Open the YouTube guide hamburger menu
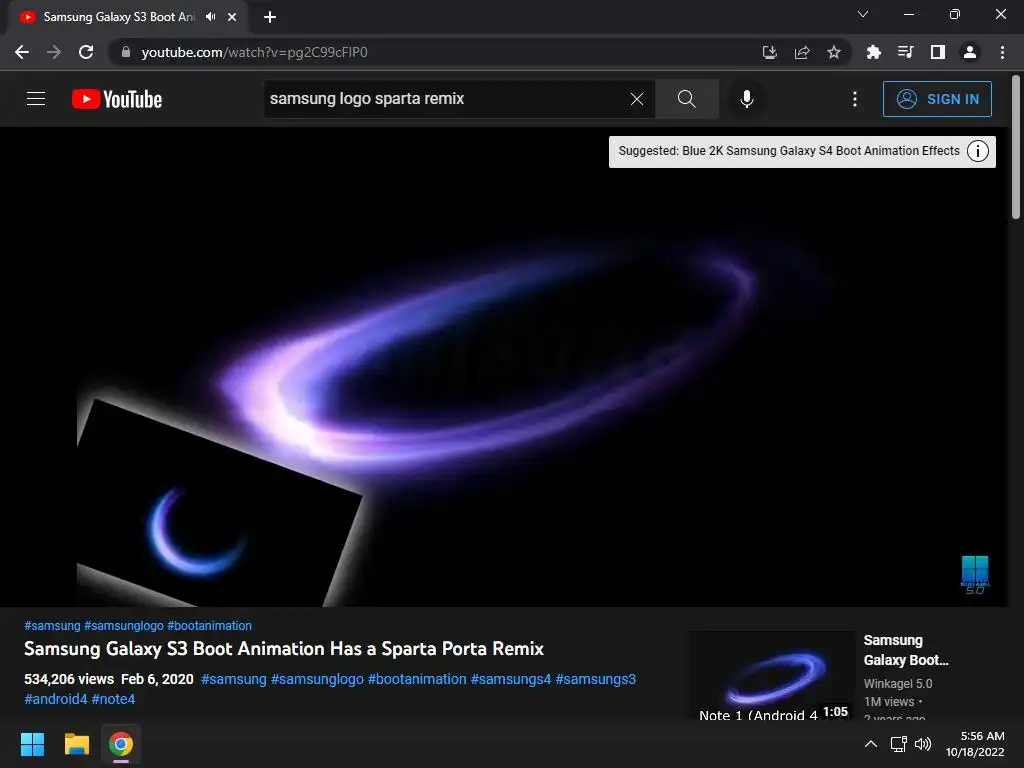The image size is (1024, 768). pos(36,99)
